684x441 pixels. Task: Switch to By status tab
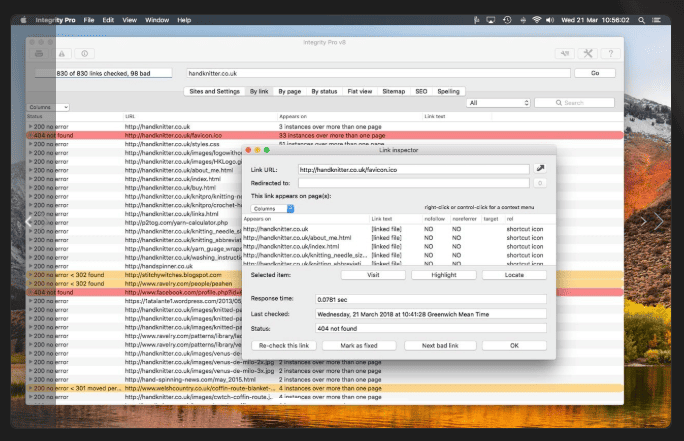pos(324,92)
